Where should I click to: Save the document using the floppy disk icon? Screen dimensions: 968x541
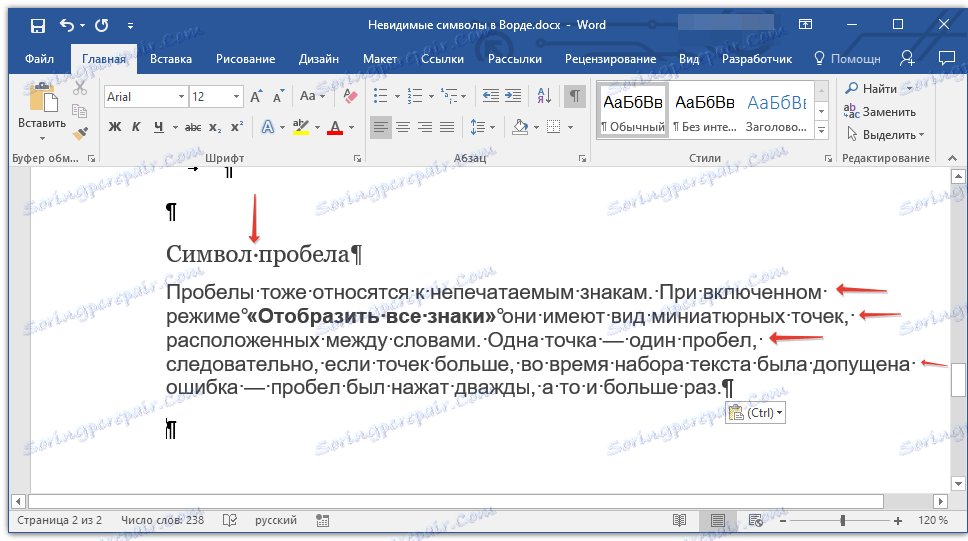37,25
